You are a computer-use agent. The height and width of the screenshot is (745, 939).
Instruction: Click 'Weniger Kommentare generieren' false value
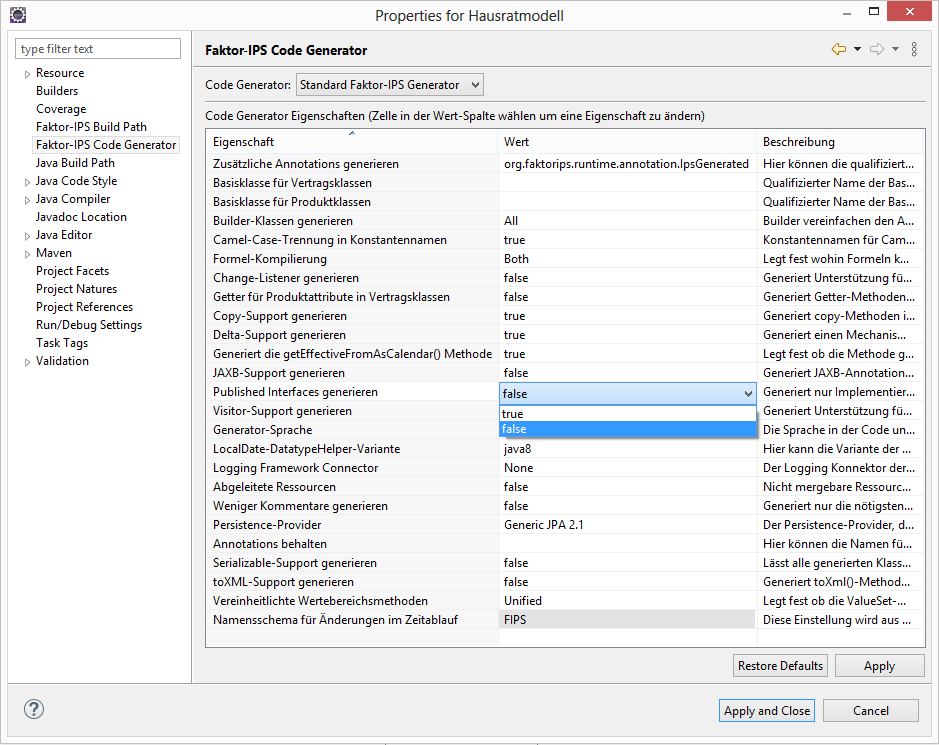516,505
